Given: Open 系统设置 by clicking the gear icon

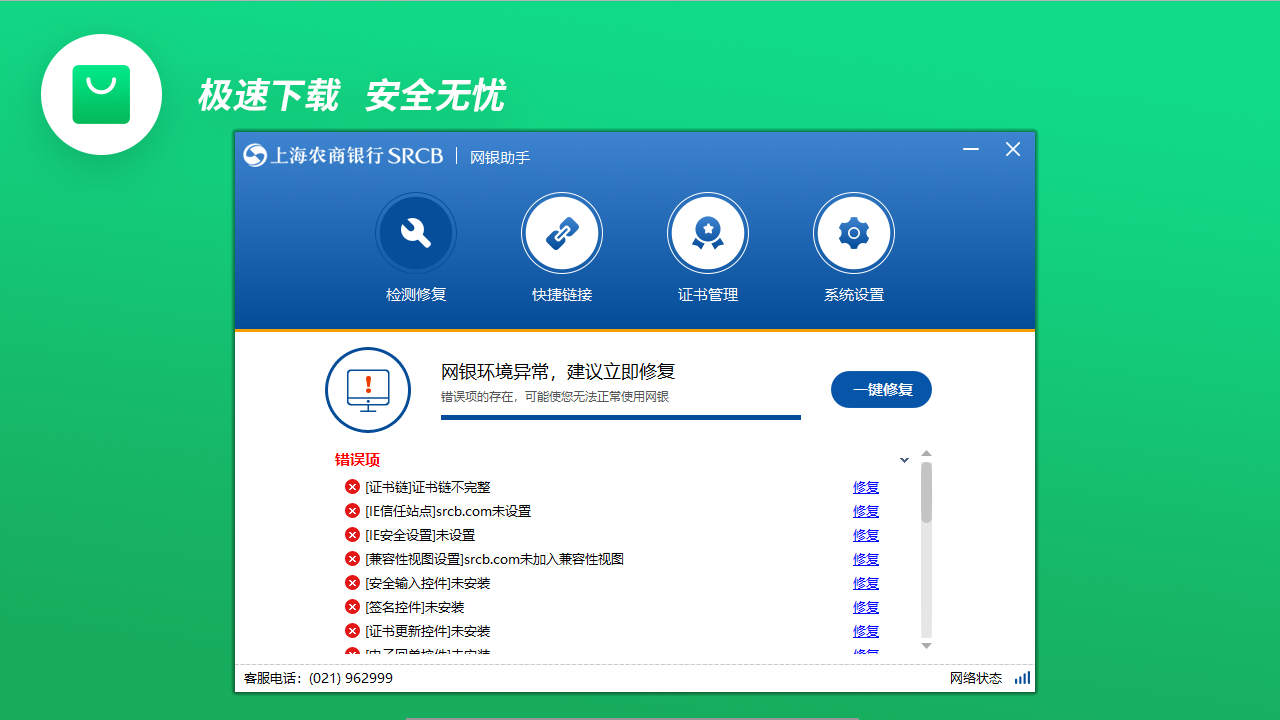Looking at the screenshot, I should coord(854,232).
